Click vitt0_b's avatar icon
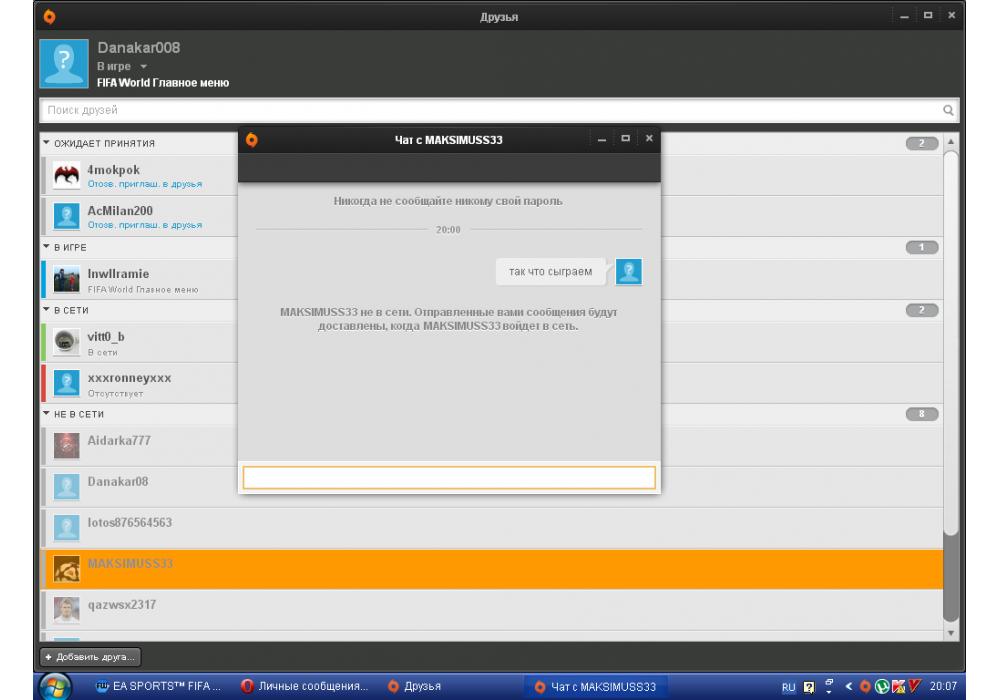This screenshot has height=700, width=1000. (66, 342)
